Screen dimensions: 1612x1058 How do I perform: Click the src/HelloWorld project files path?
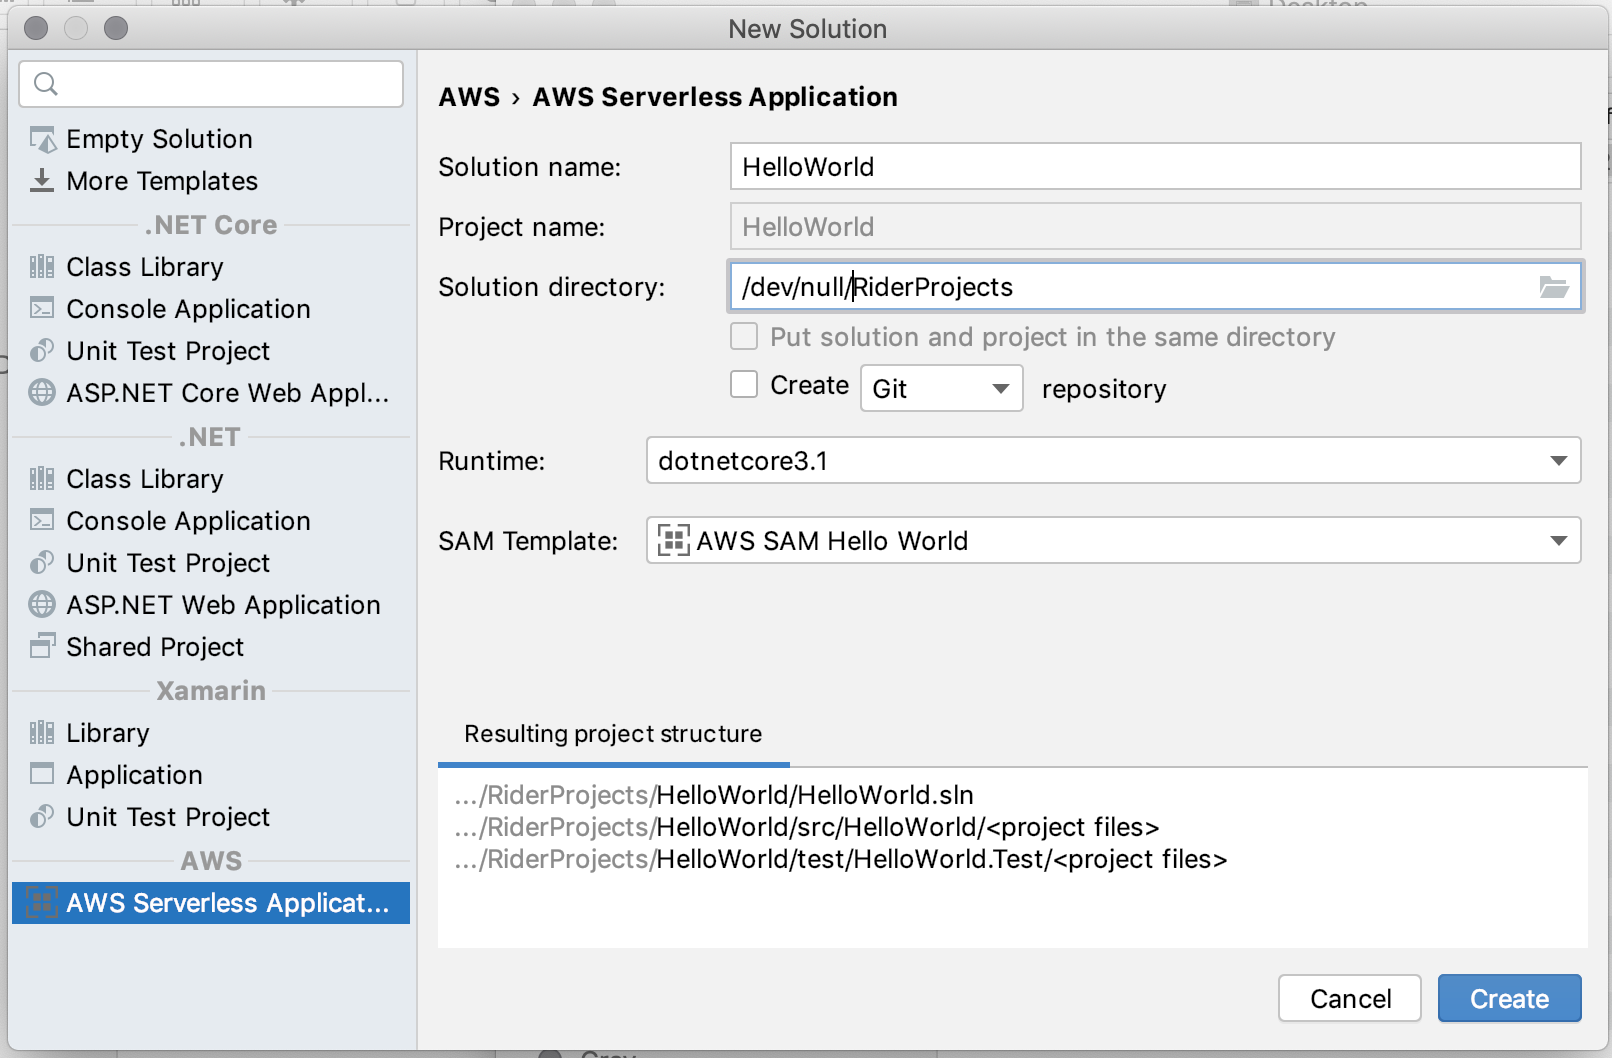tap(807, 827)
